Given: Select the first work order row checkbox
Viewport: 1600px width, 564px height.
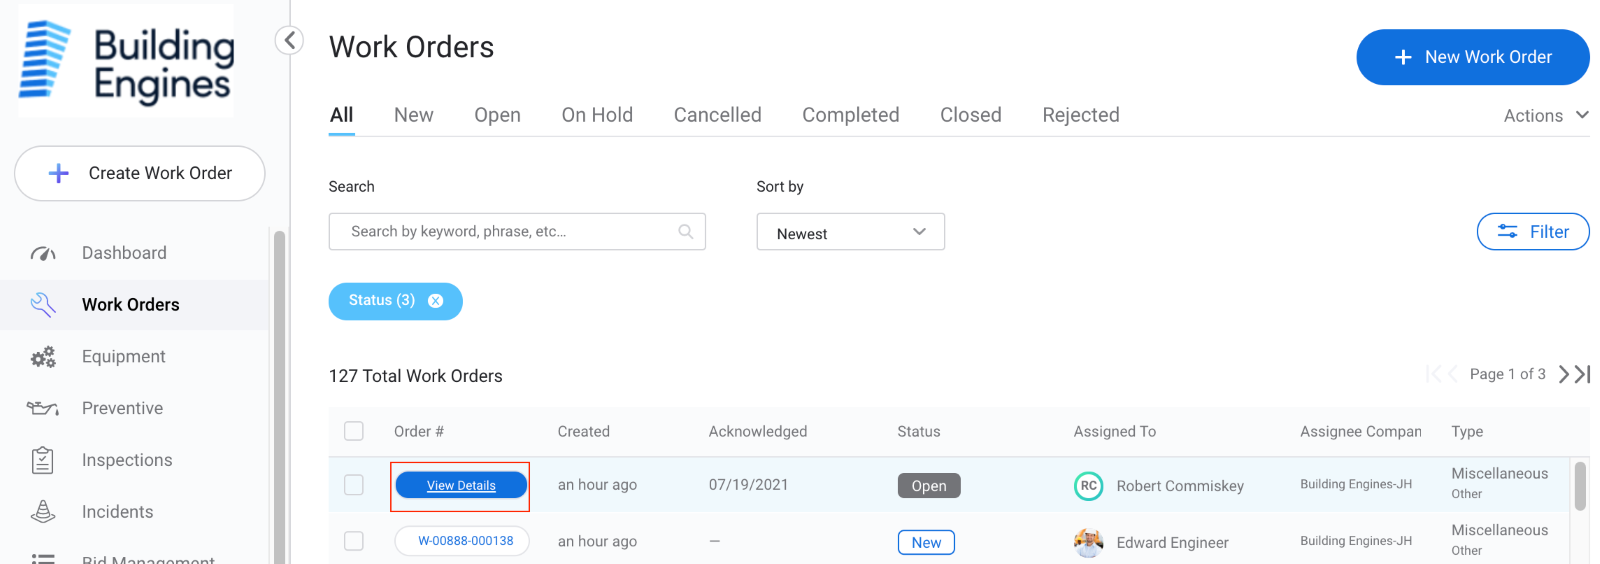Looking at the screenshot, I should 354,485.
